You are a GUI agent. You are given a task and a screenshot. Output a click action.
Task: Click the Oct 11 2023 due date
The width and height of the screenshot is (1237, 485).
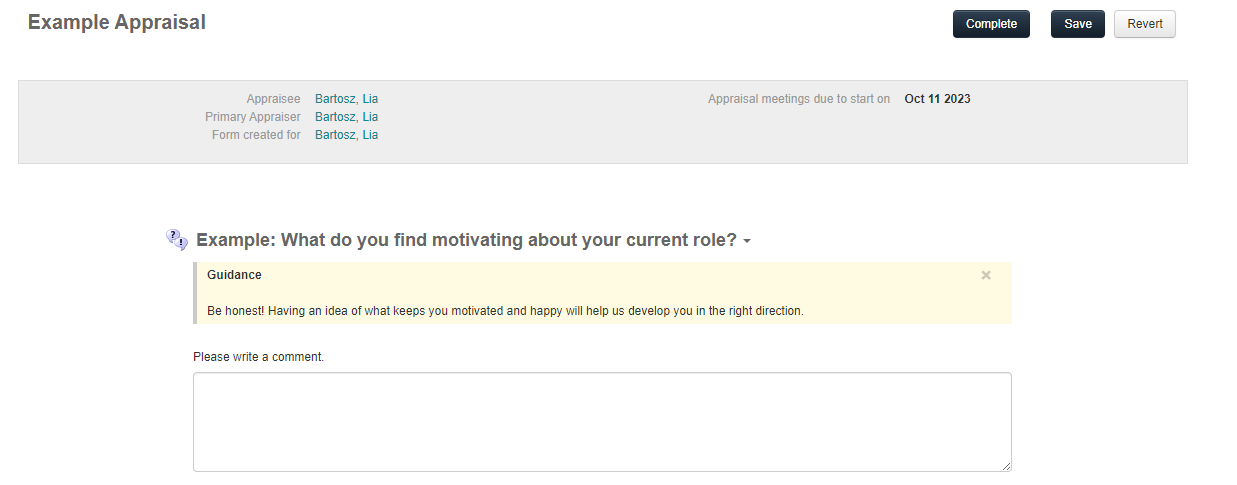[937, 99]
